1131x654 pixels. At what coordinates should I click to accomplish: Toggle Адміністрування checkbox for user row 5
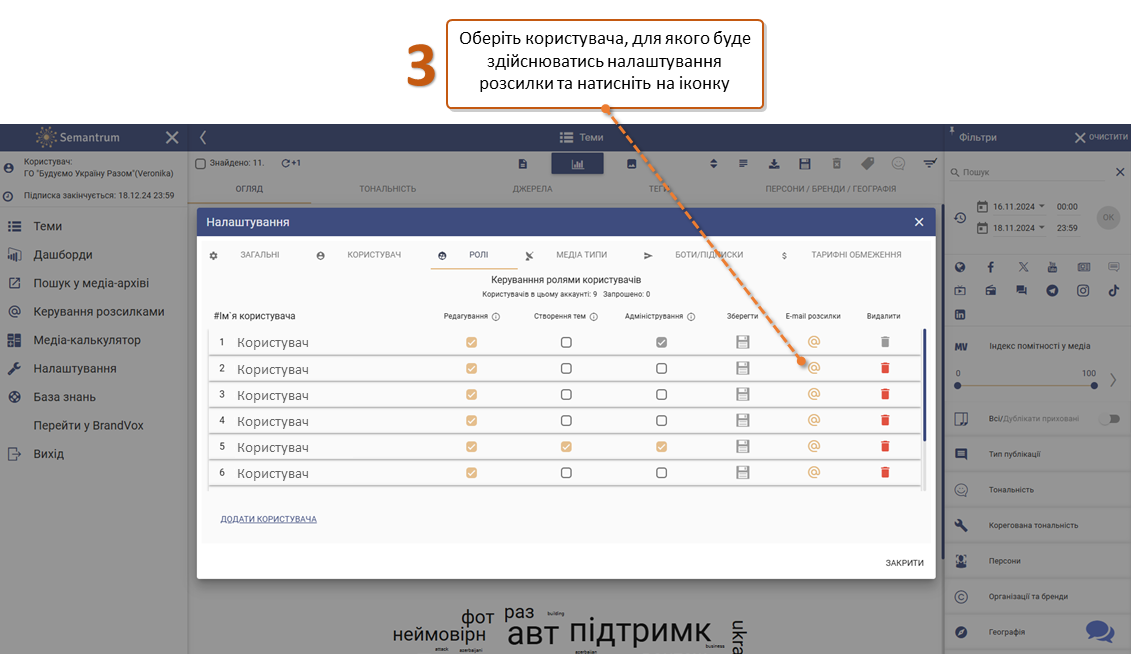coord(661,447)
